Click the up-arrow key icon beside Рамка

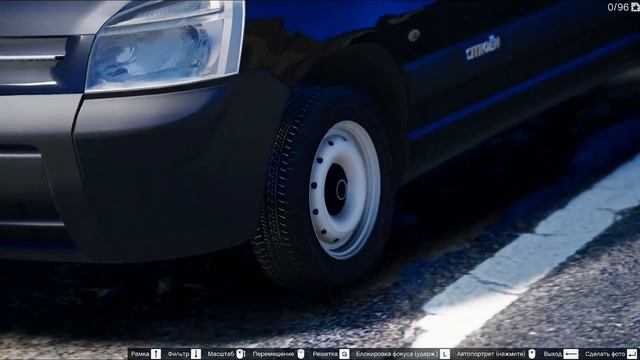click(x=156, y=354)
